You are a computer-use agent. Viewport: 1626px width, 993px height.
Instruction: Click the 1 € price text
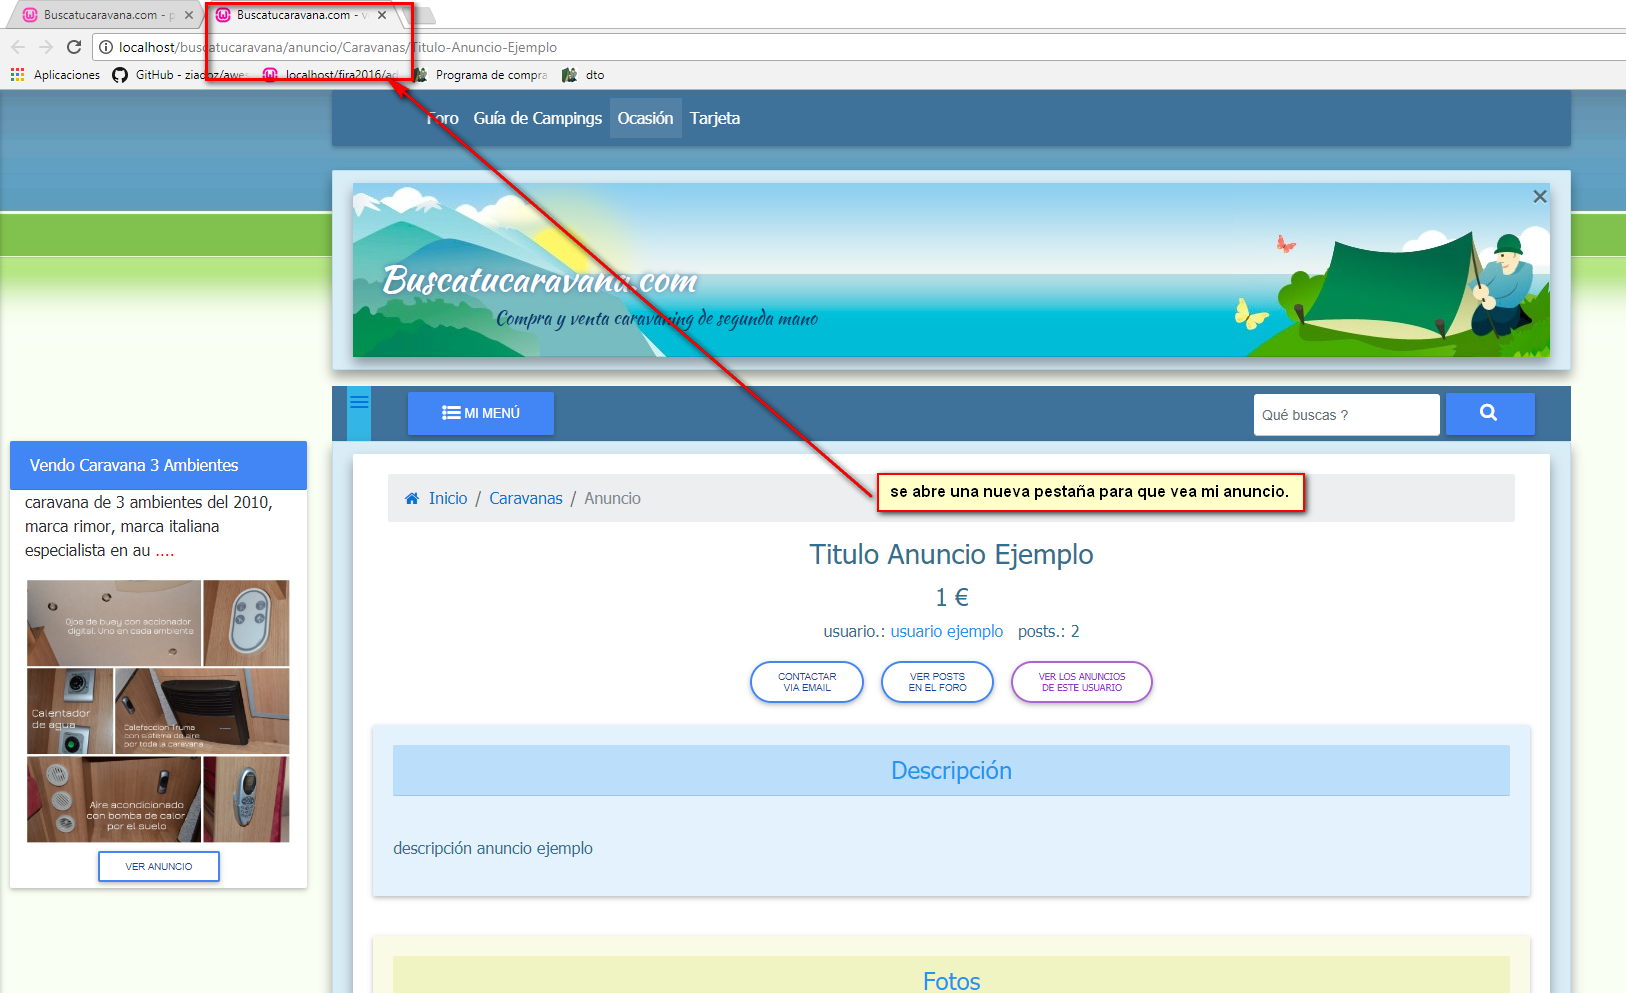point(951,597)
